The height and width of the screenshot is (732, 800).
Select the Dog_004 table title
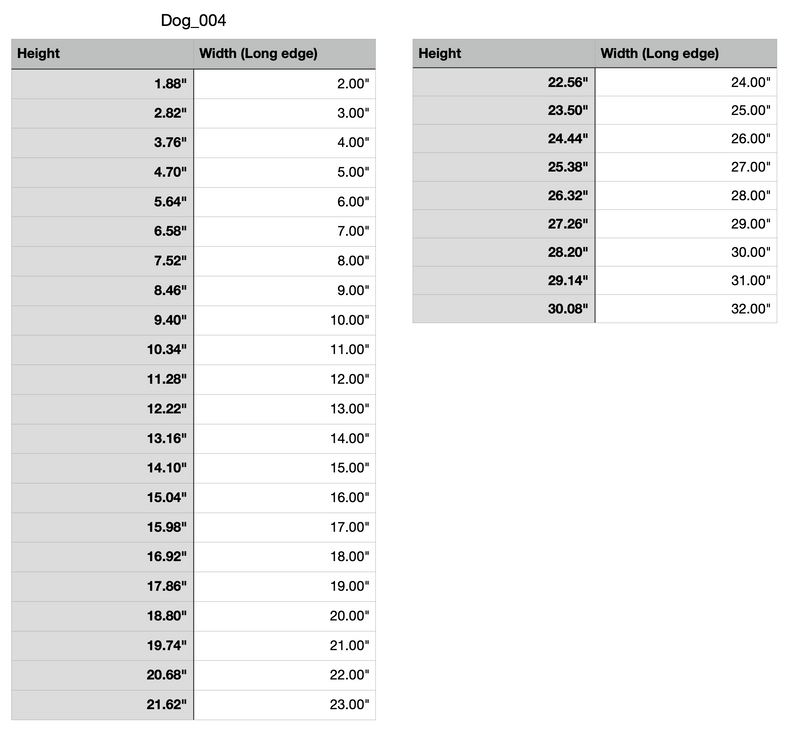pos(193,20)
